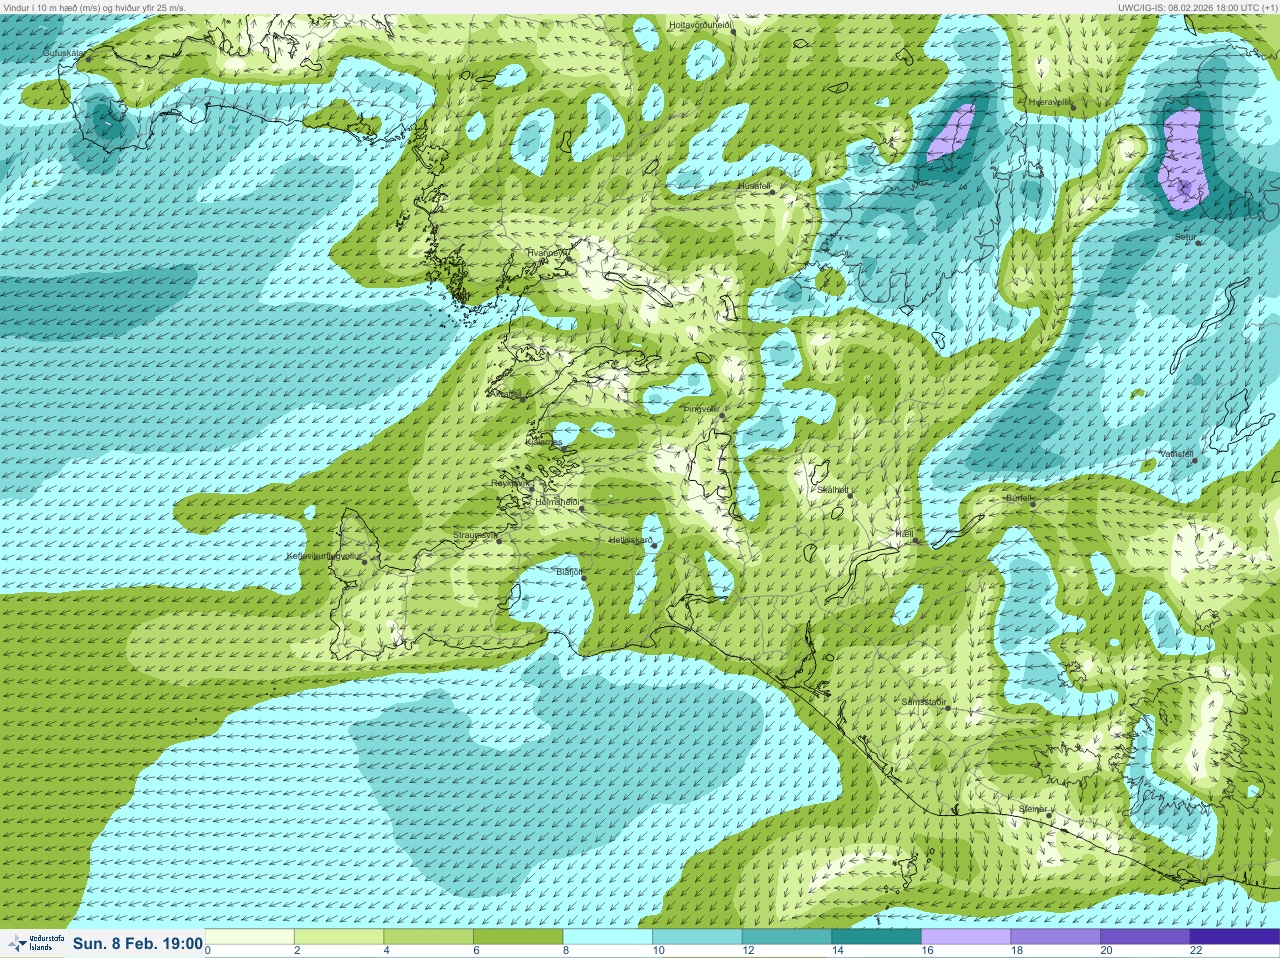Click the Skálholt station label
The image size is (1280, 958).
pos(833,490)
